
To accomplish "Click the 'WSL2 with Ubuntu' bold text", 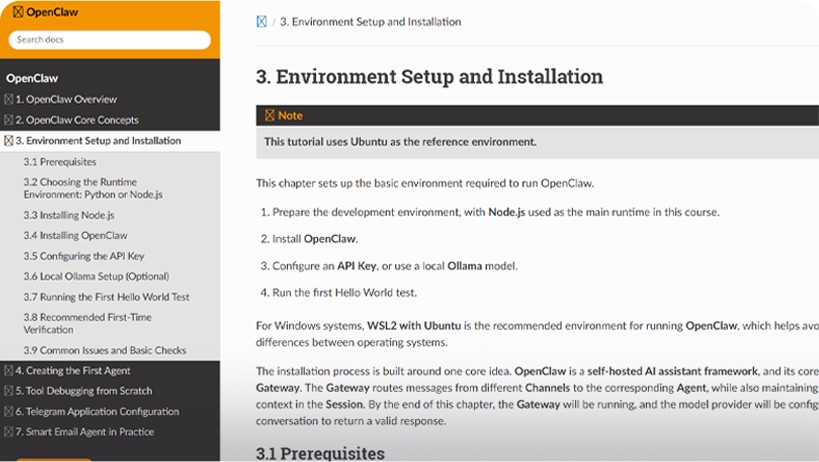I will click(x=414, y=326).
